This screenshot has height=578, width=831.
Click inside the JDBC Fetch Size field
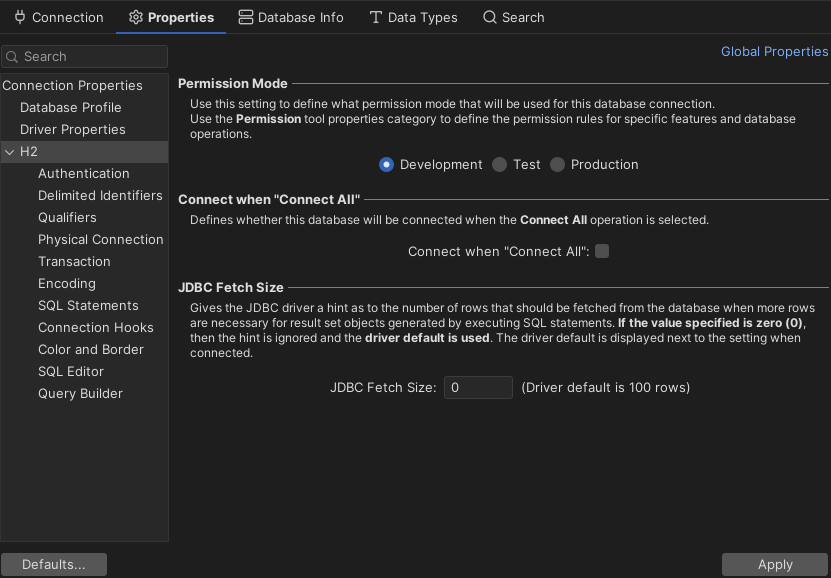(x=477, y=387)
